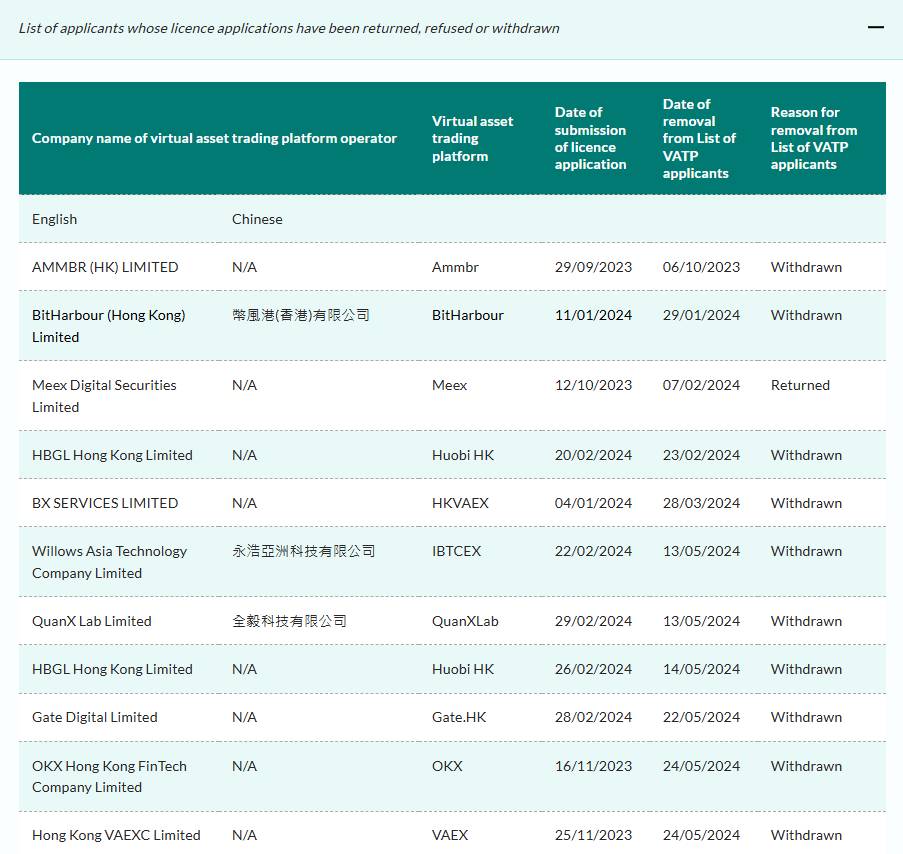This screenshot has height=854, width=903.
Task: Click the submission date 20/02/2024
Action: point(593,456)
